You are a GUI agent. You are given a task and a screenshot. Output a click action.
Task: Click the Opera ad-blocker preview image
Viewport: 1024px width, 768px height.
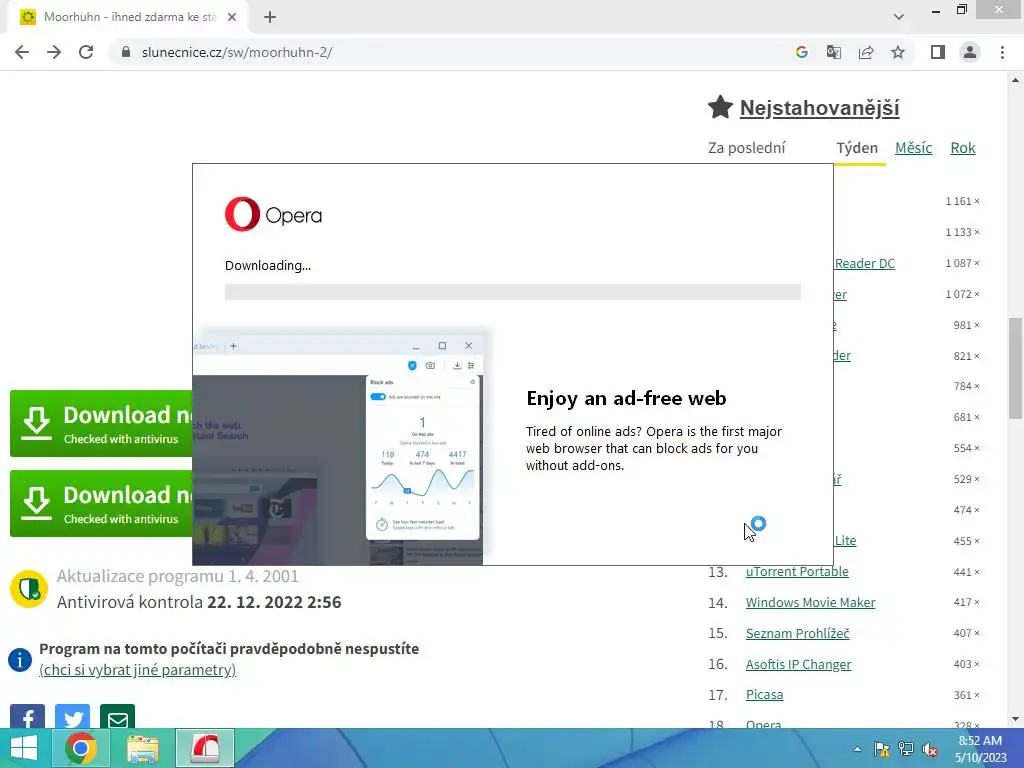pyautogui.click(x=338, y=449)
